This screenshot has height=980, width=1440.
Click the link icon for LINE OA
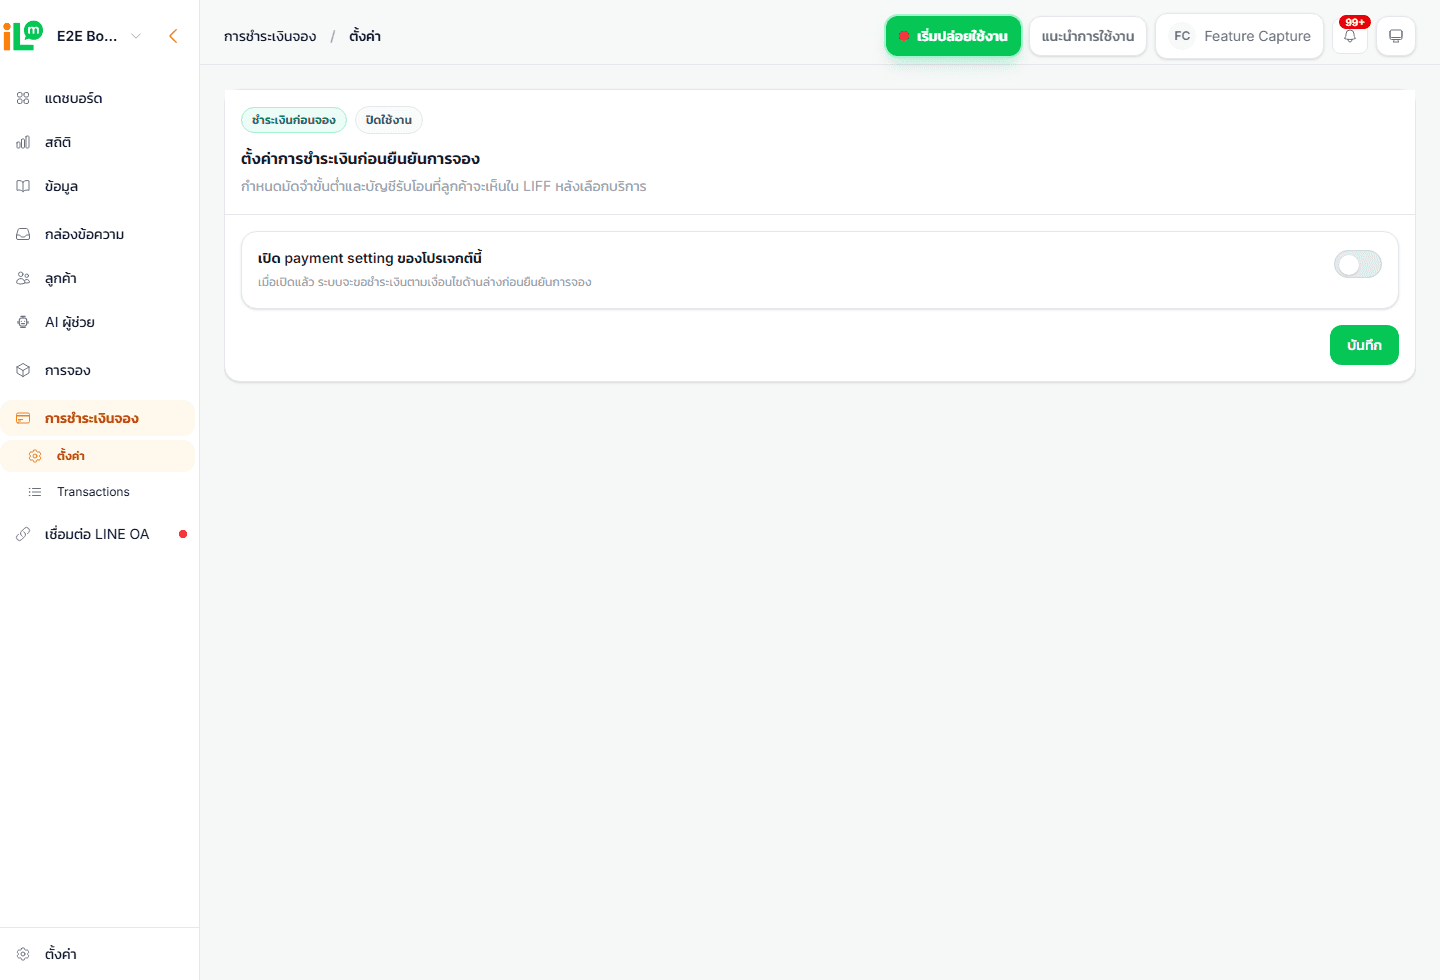coord(23,534)
